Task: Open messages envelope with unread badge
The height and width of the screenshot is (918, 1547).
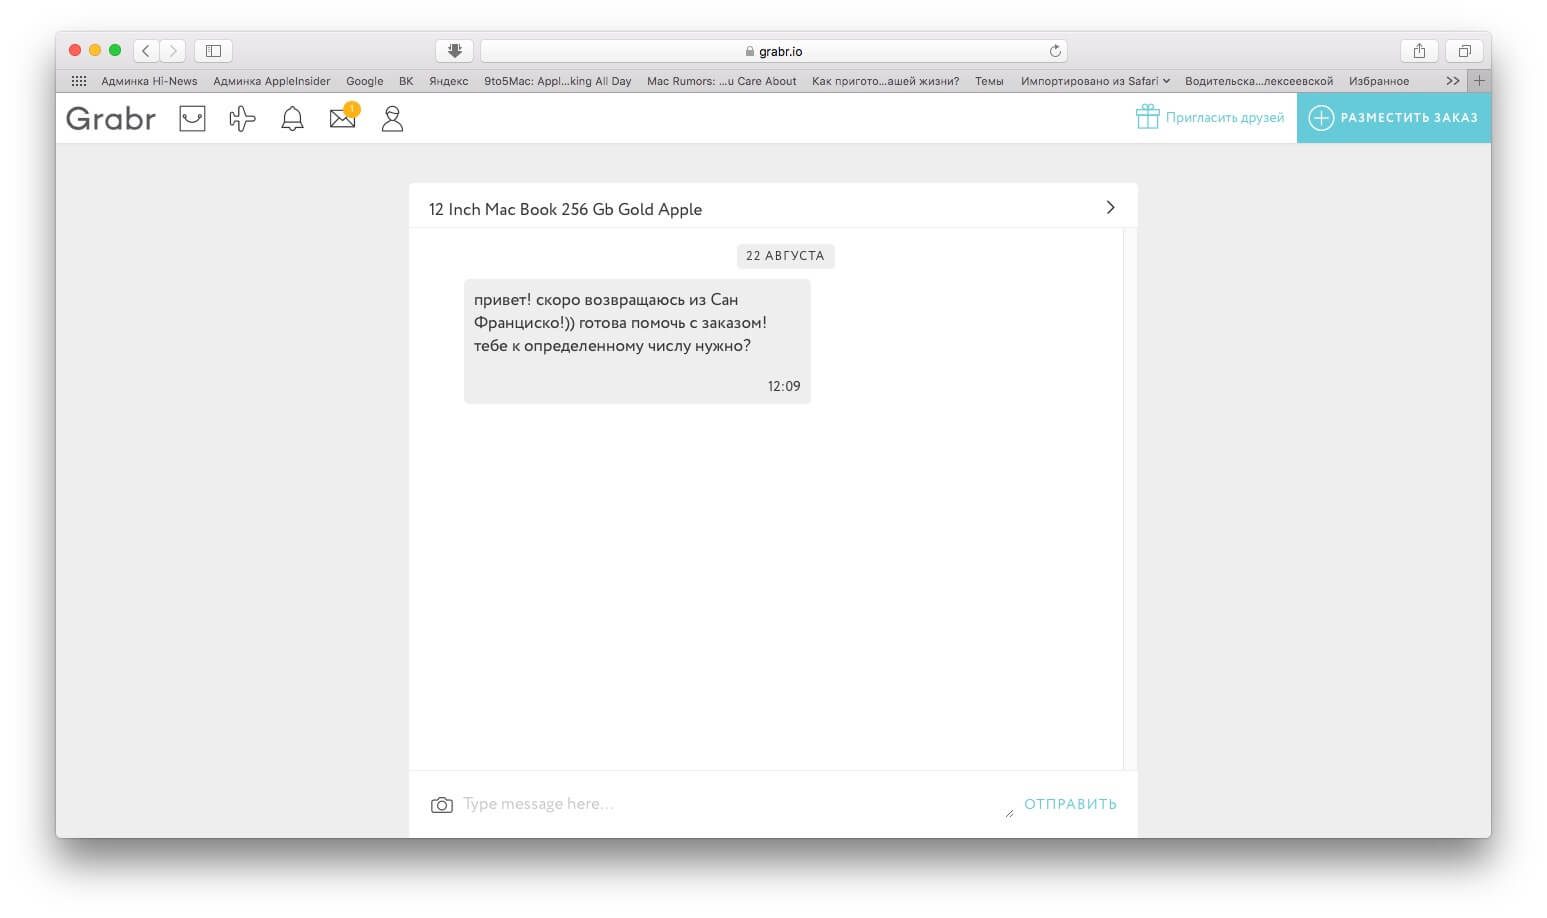Action: pyautogui.click(x=343, y=117)
